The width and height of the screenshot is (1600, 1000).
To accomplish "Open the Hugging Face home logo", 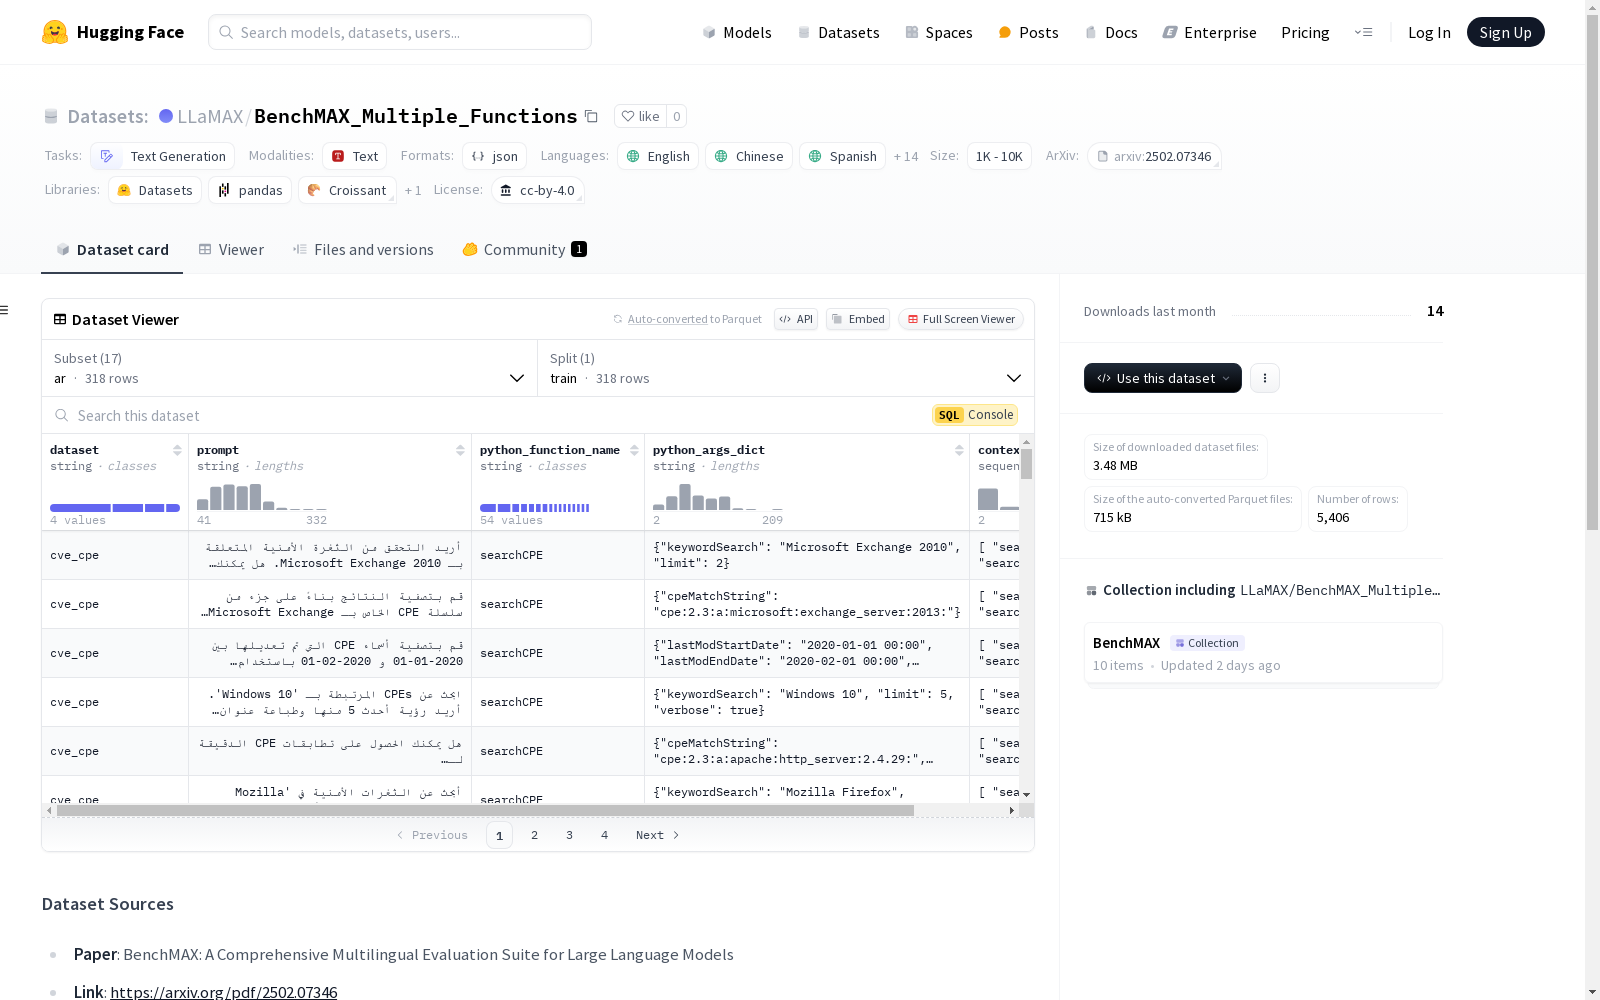I will [113, 32].
